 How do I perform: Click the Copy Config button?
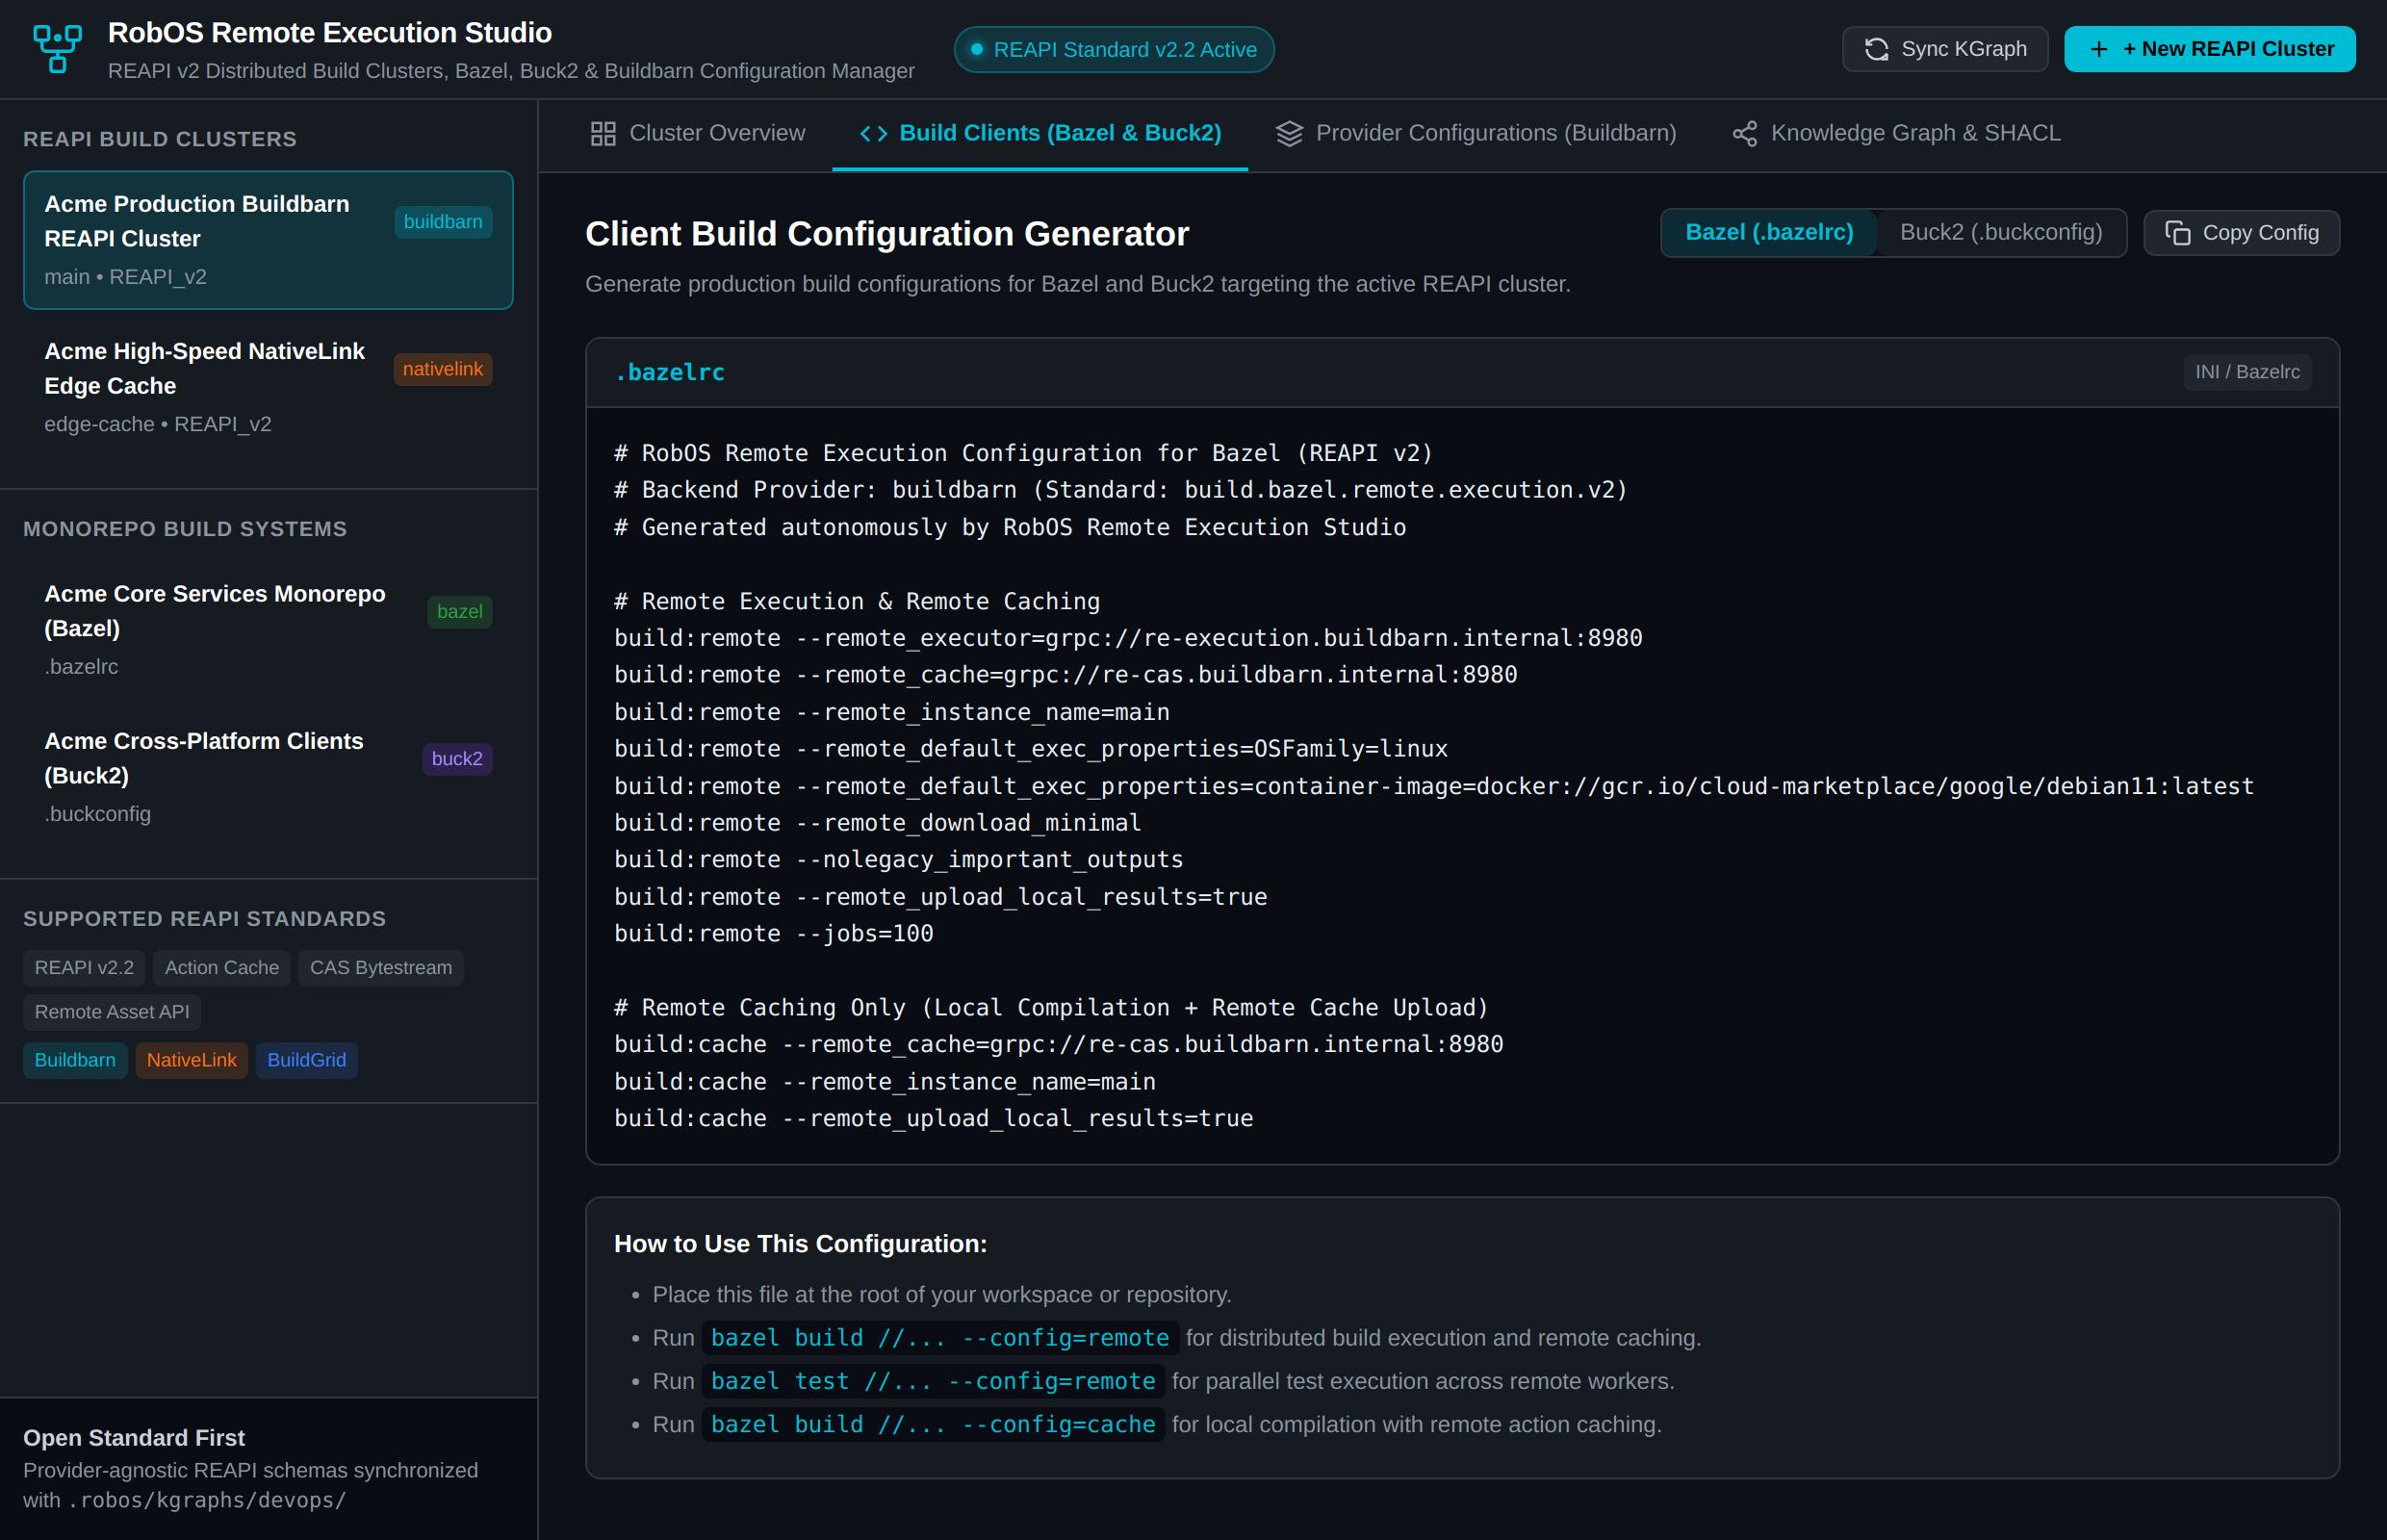point(2240,233)
